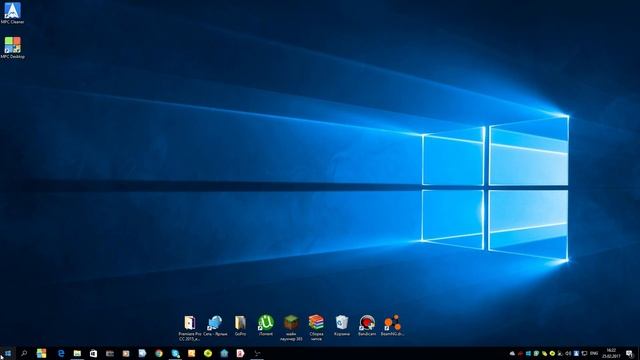The width and height of the screenshot is (640, 360).
Task: Open the MPC Desktop shortcut
Action: [13, 47]
